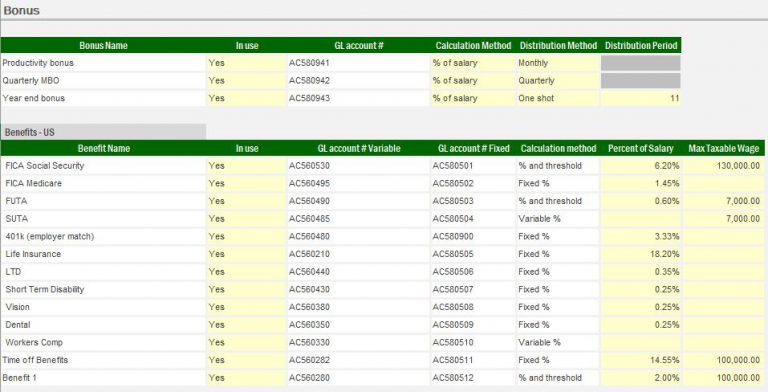
Task: Click the Year end bonus label
Action: [x=33, y=98]
